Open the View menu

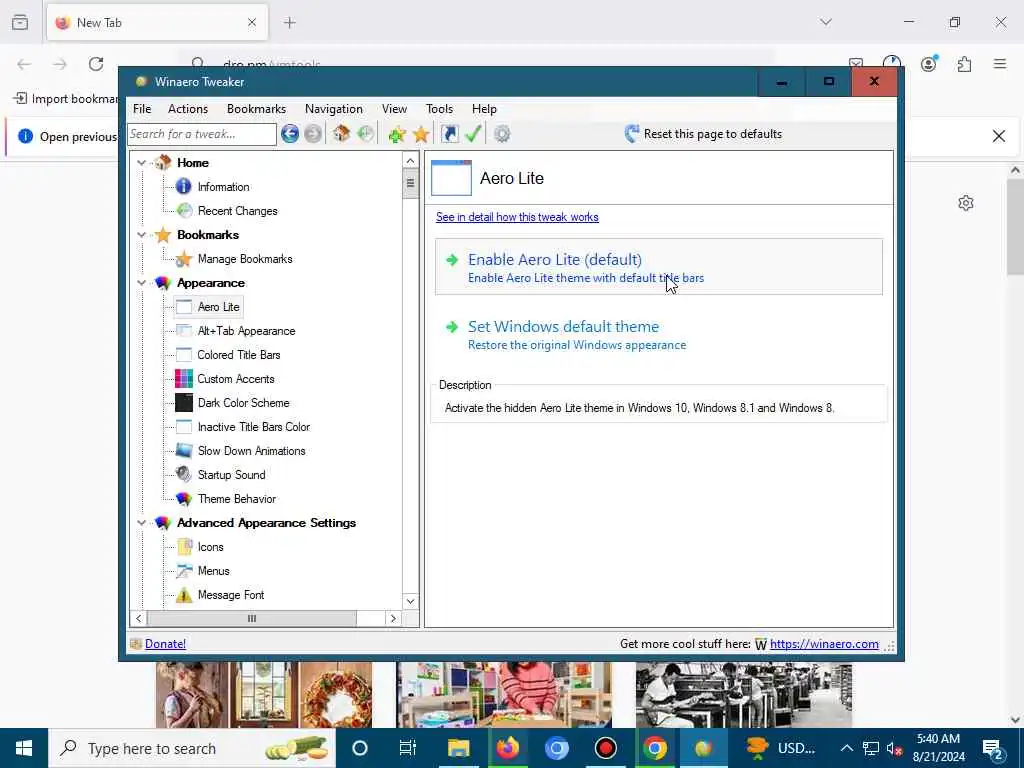pyautogui.click(x=394, y=109)
